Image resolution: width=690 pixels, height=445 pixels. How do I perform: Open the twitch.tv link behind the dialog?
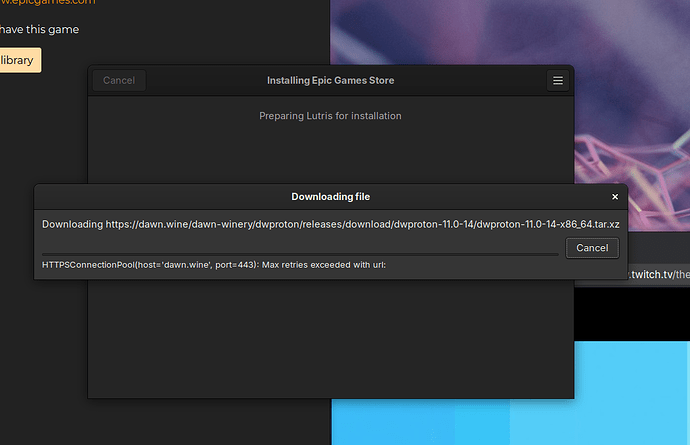tap(659, 275)
